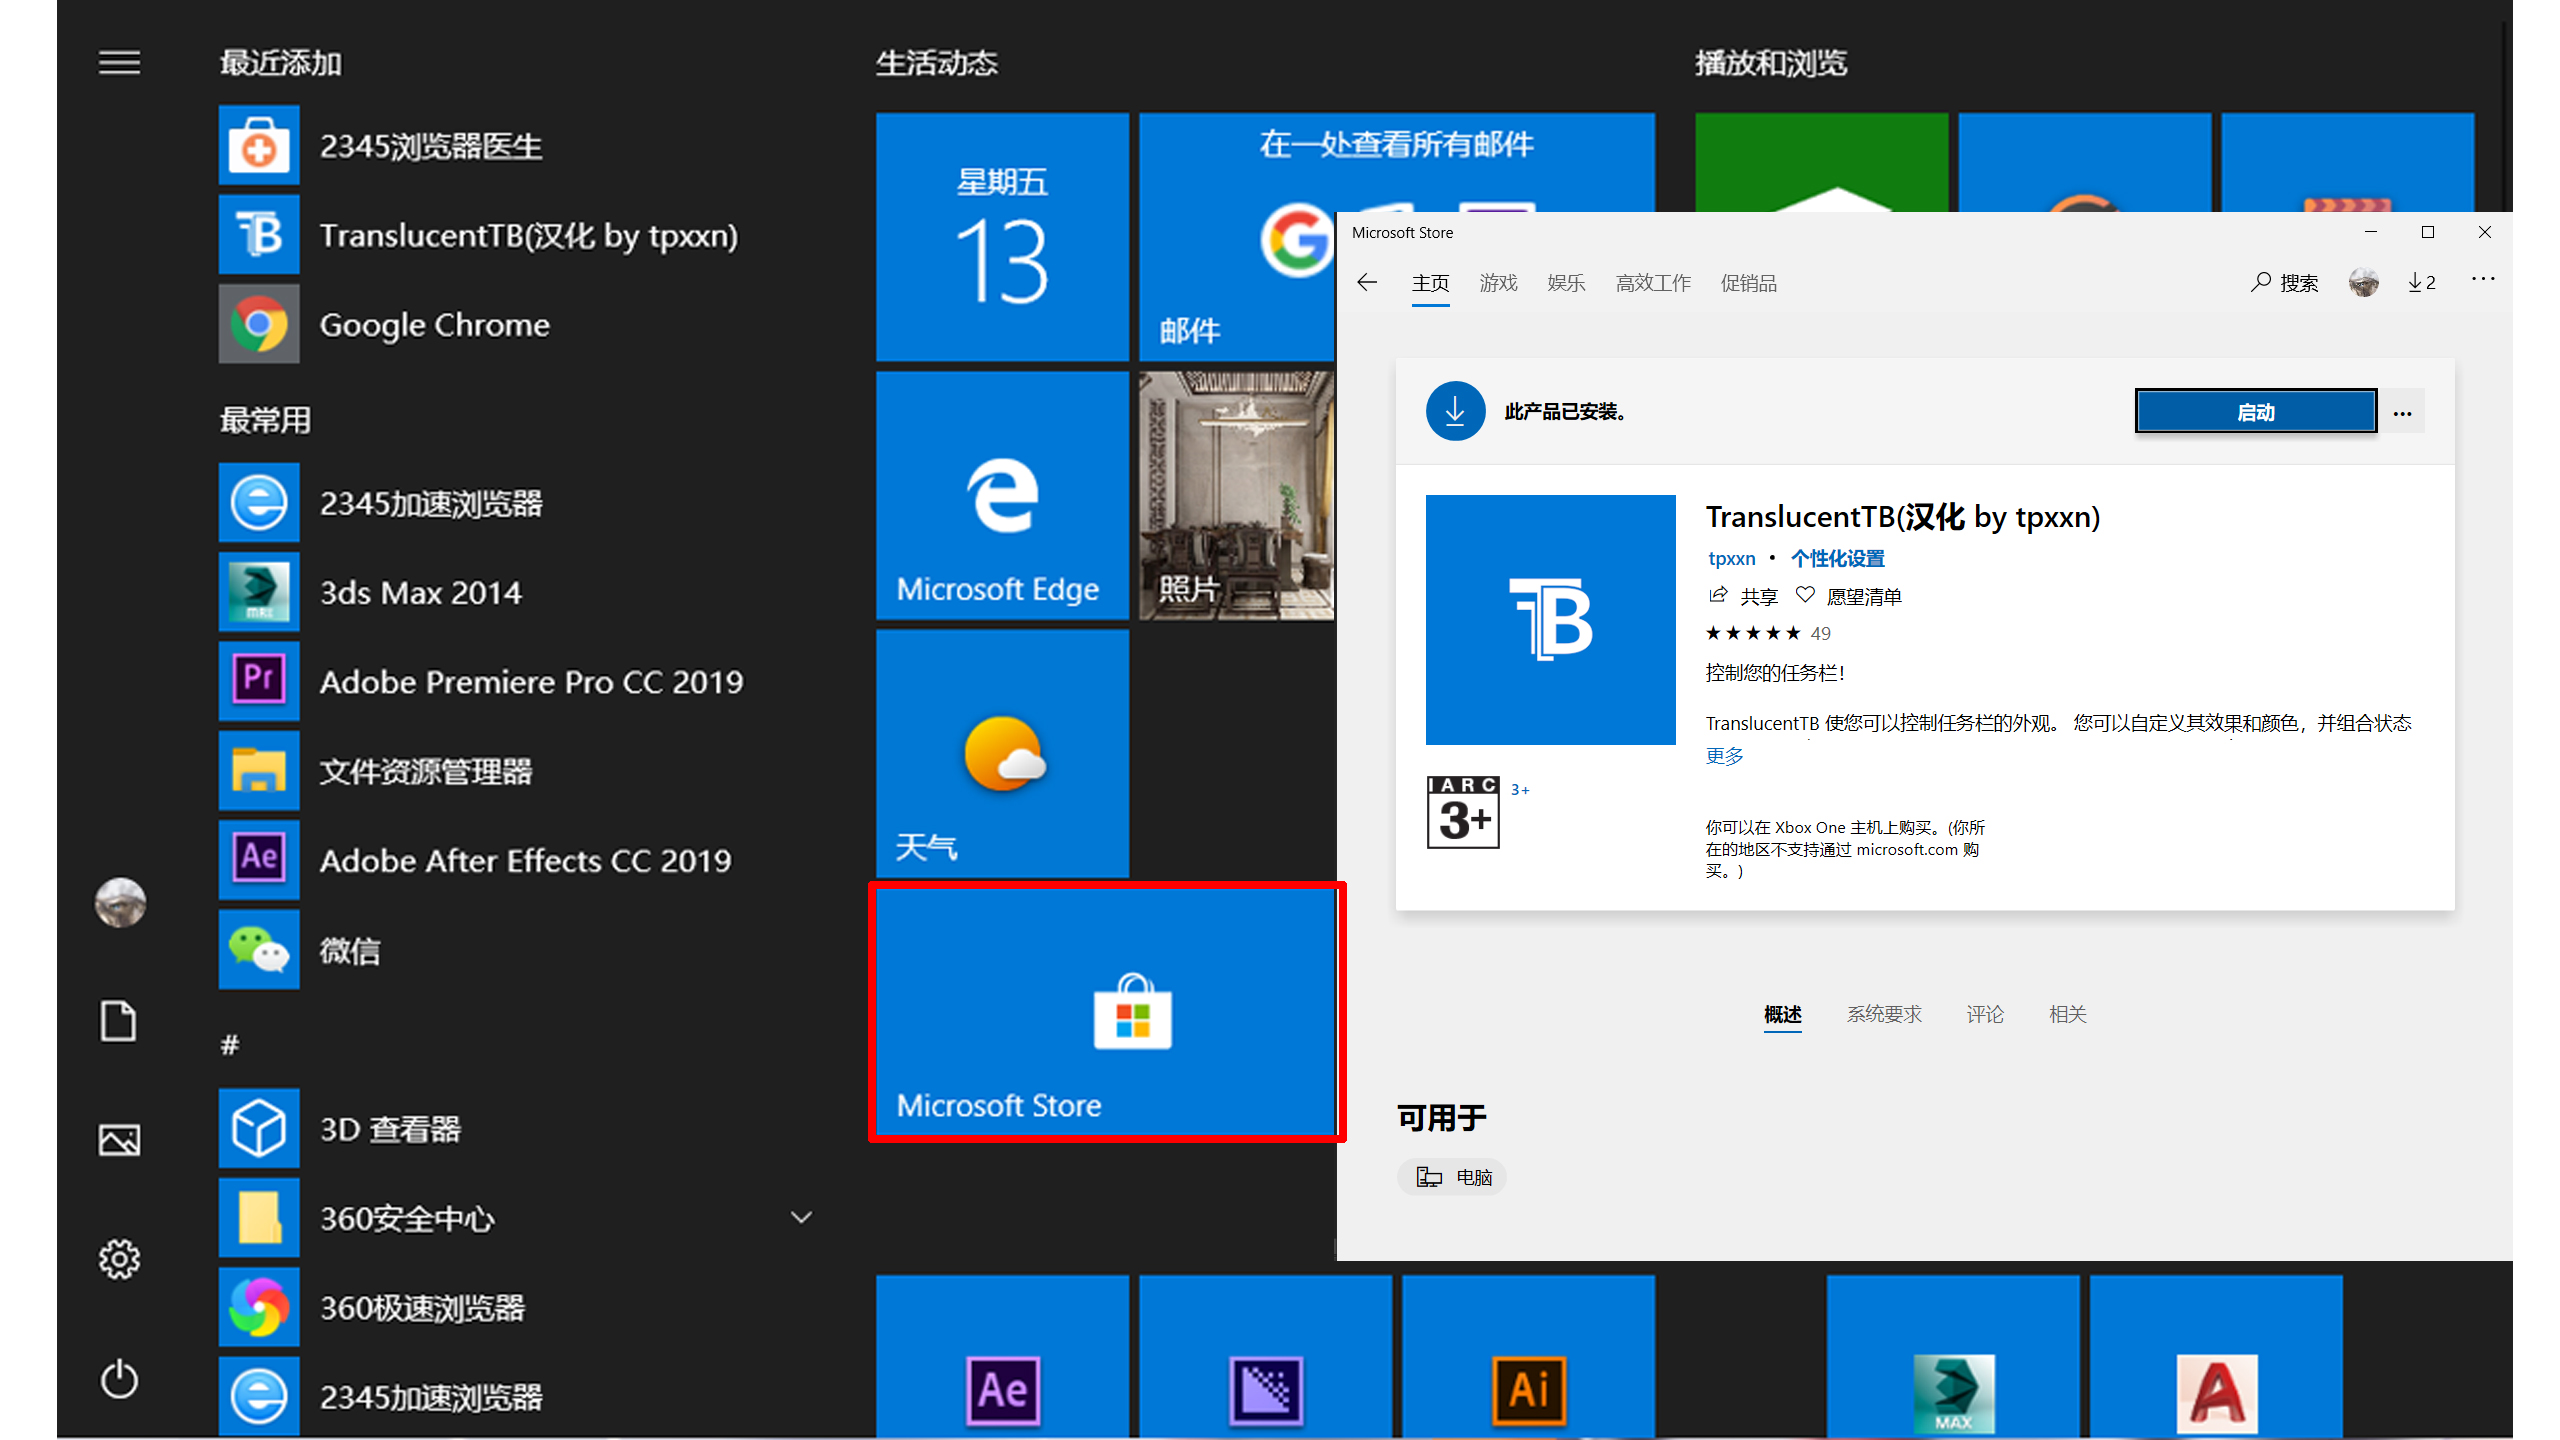
Task: Switch to the 高效工作 tab in Store
Action: (x=1653, y=283)
